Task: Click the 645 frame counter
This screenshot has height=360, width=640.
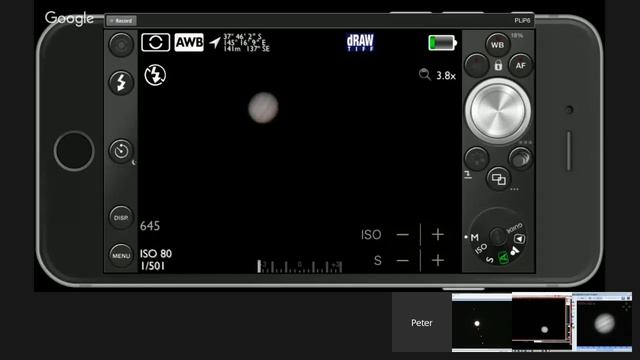Action: click(x=150, y=226)
